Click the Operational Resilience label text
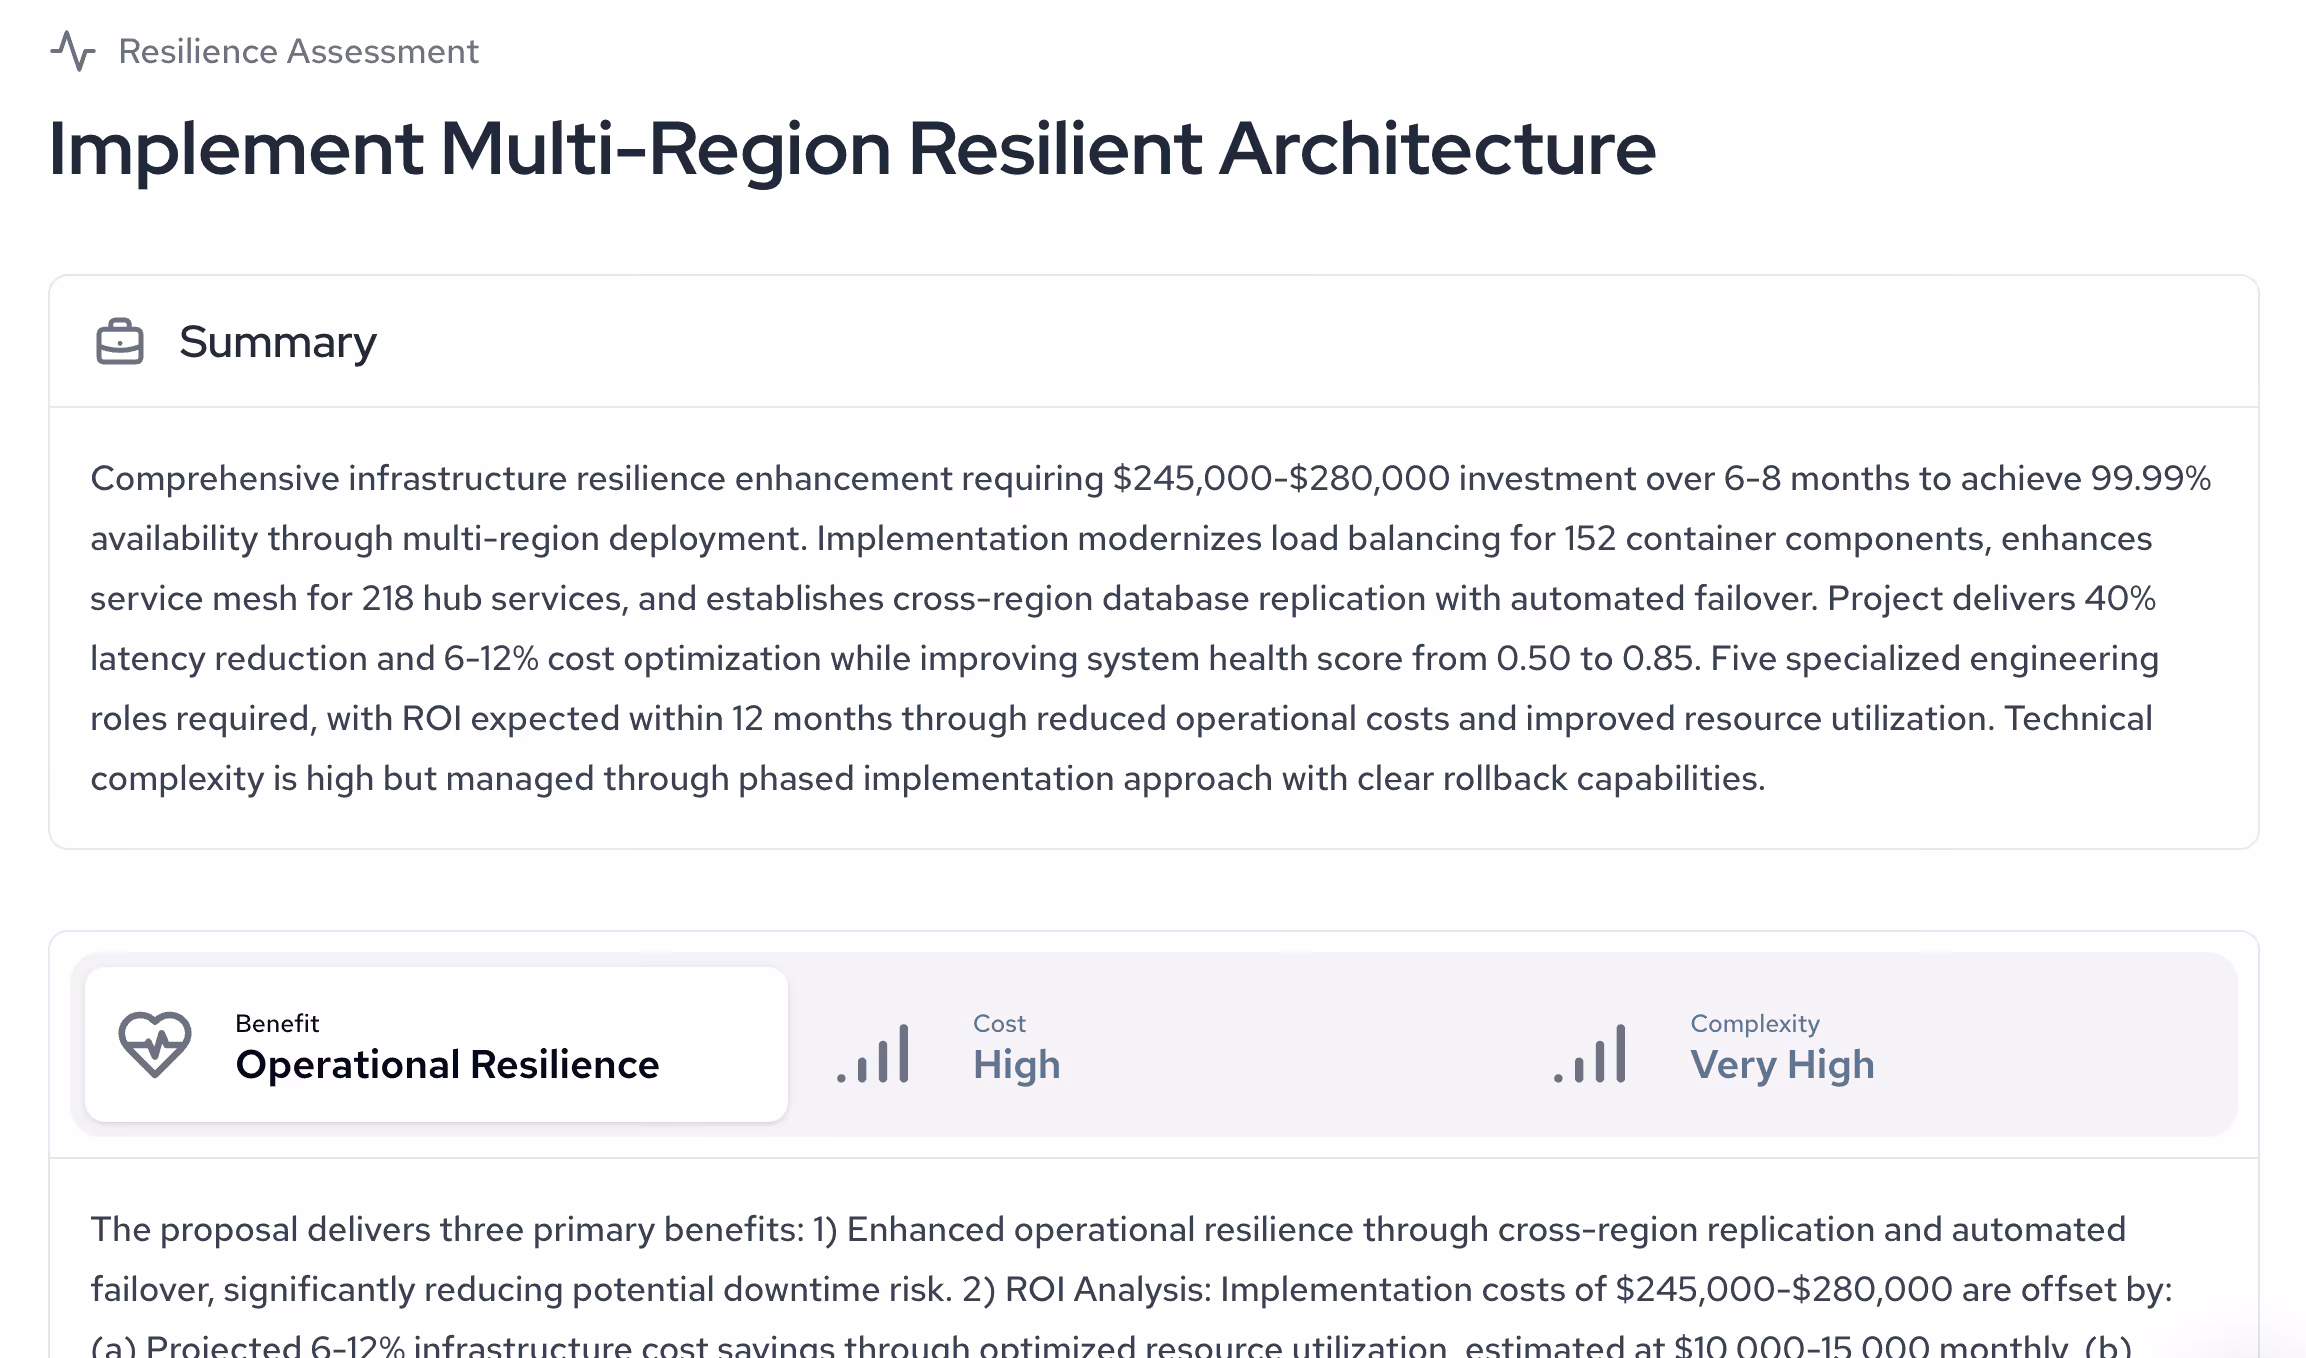This screenshot has height=1358, width=2306. (447, 1065)
